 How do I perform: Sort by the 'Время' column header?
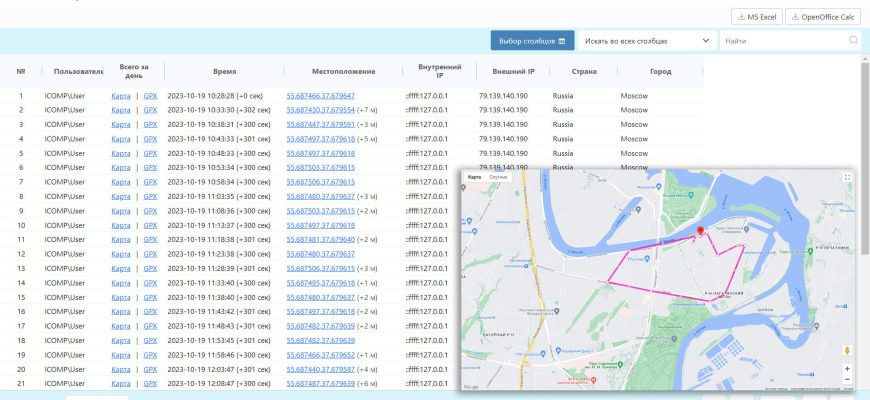[x=225, y=72]
